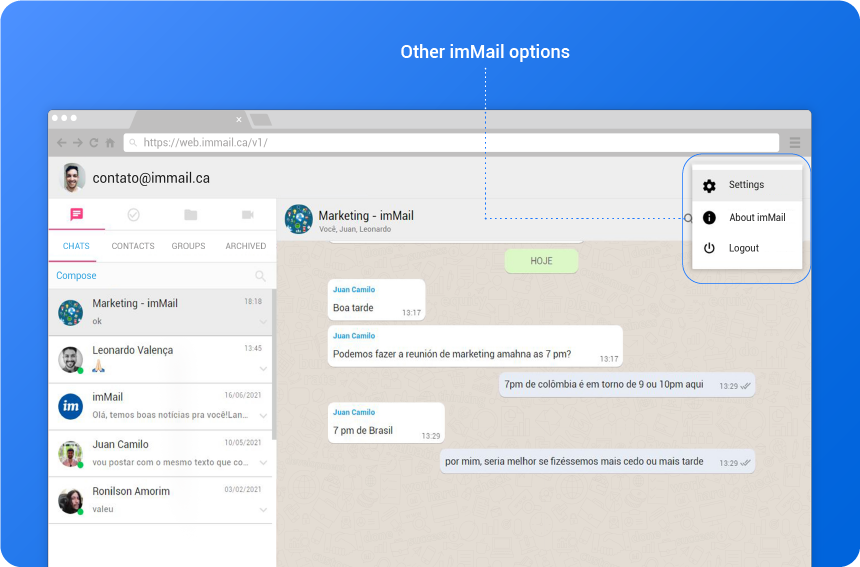Screen dimensions: 860x567
Task: Close the browser tab
Action: click(x=239, y=120)
